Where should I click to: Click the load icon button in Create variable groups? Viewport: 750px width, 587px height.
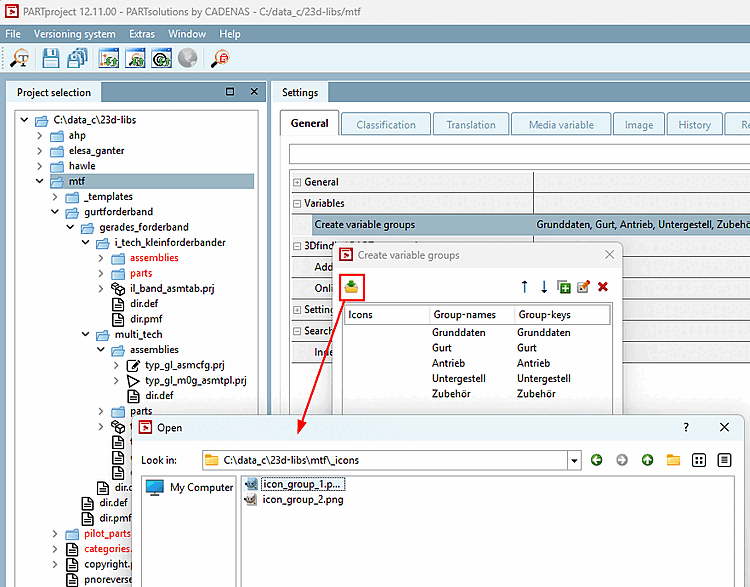coord(352,287)
